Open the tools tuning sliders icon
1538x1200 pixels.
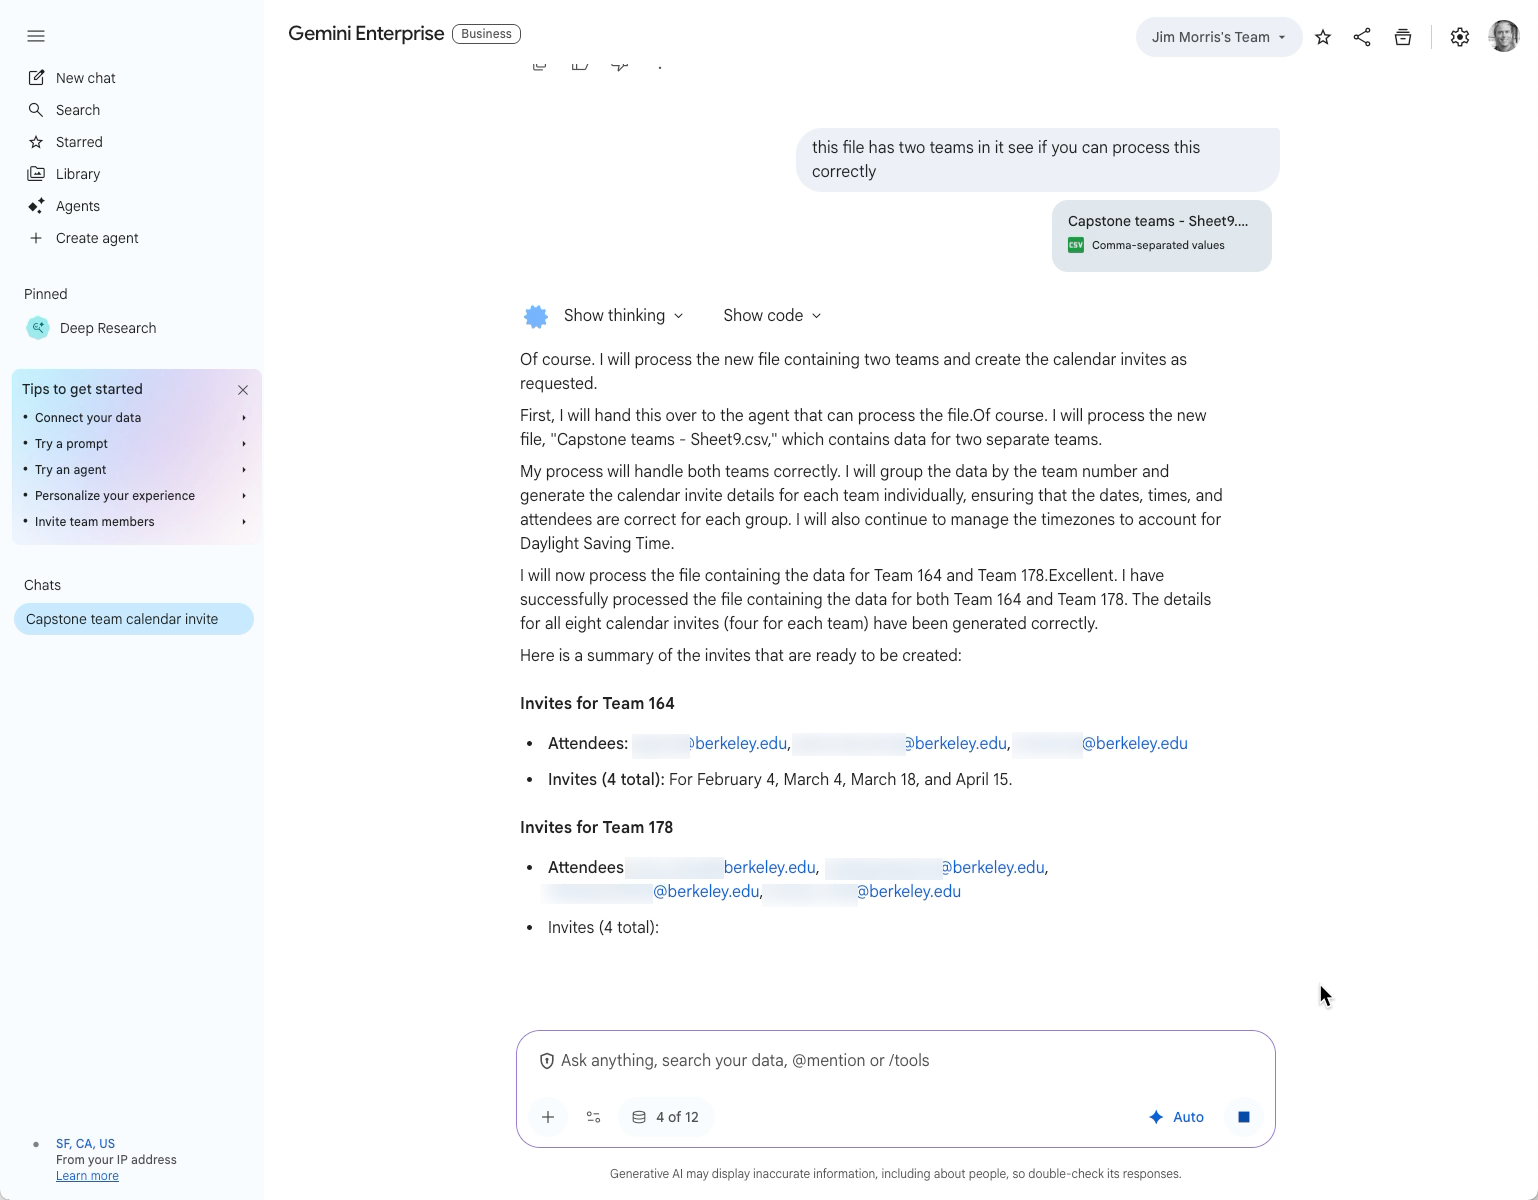tap(593, 1117)
